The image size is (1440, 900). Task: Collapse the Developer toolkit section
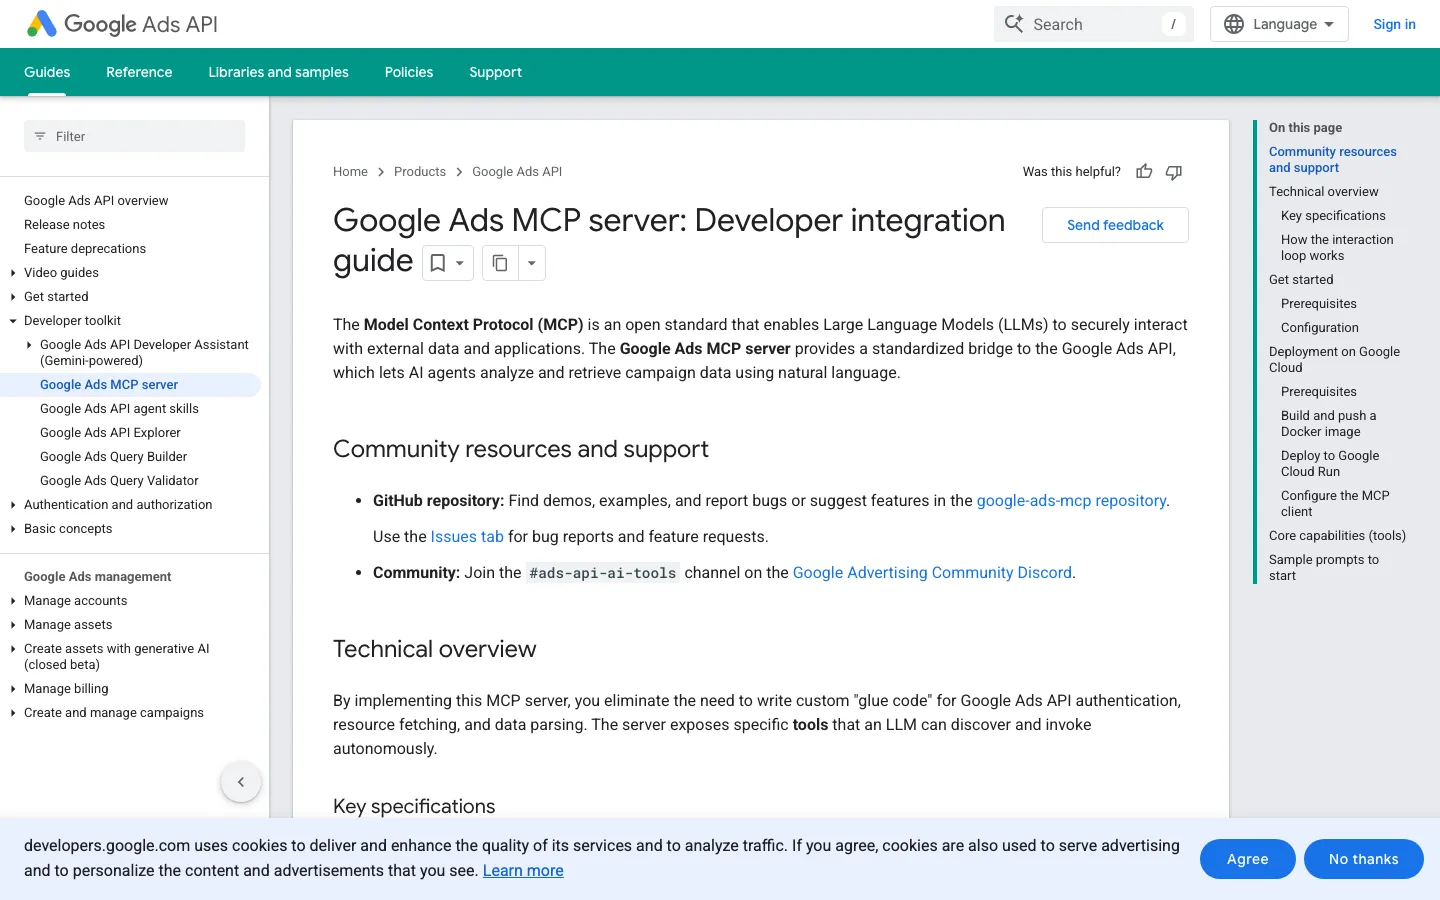click(x=13, y=321)
